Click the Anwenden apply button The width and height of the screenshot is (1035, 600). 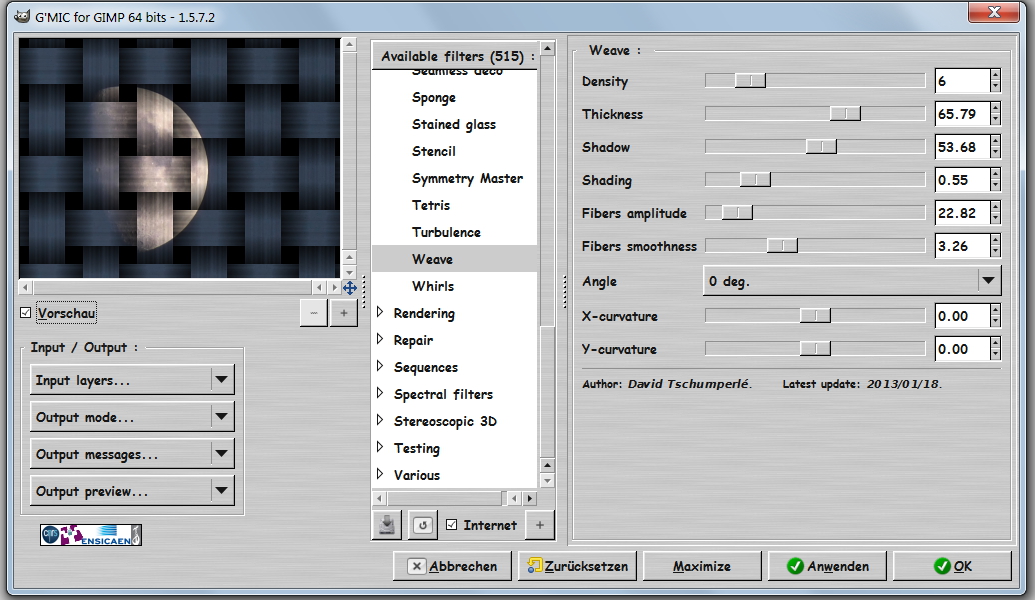click(826, 566)
